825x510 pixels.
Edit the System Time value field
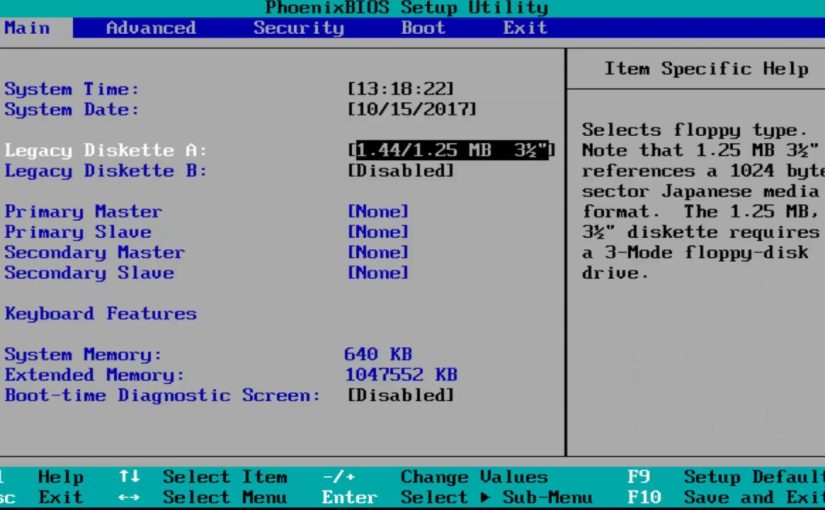click(x=400, y=89)
